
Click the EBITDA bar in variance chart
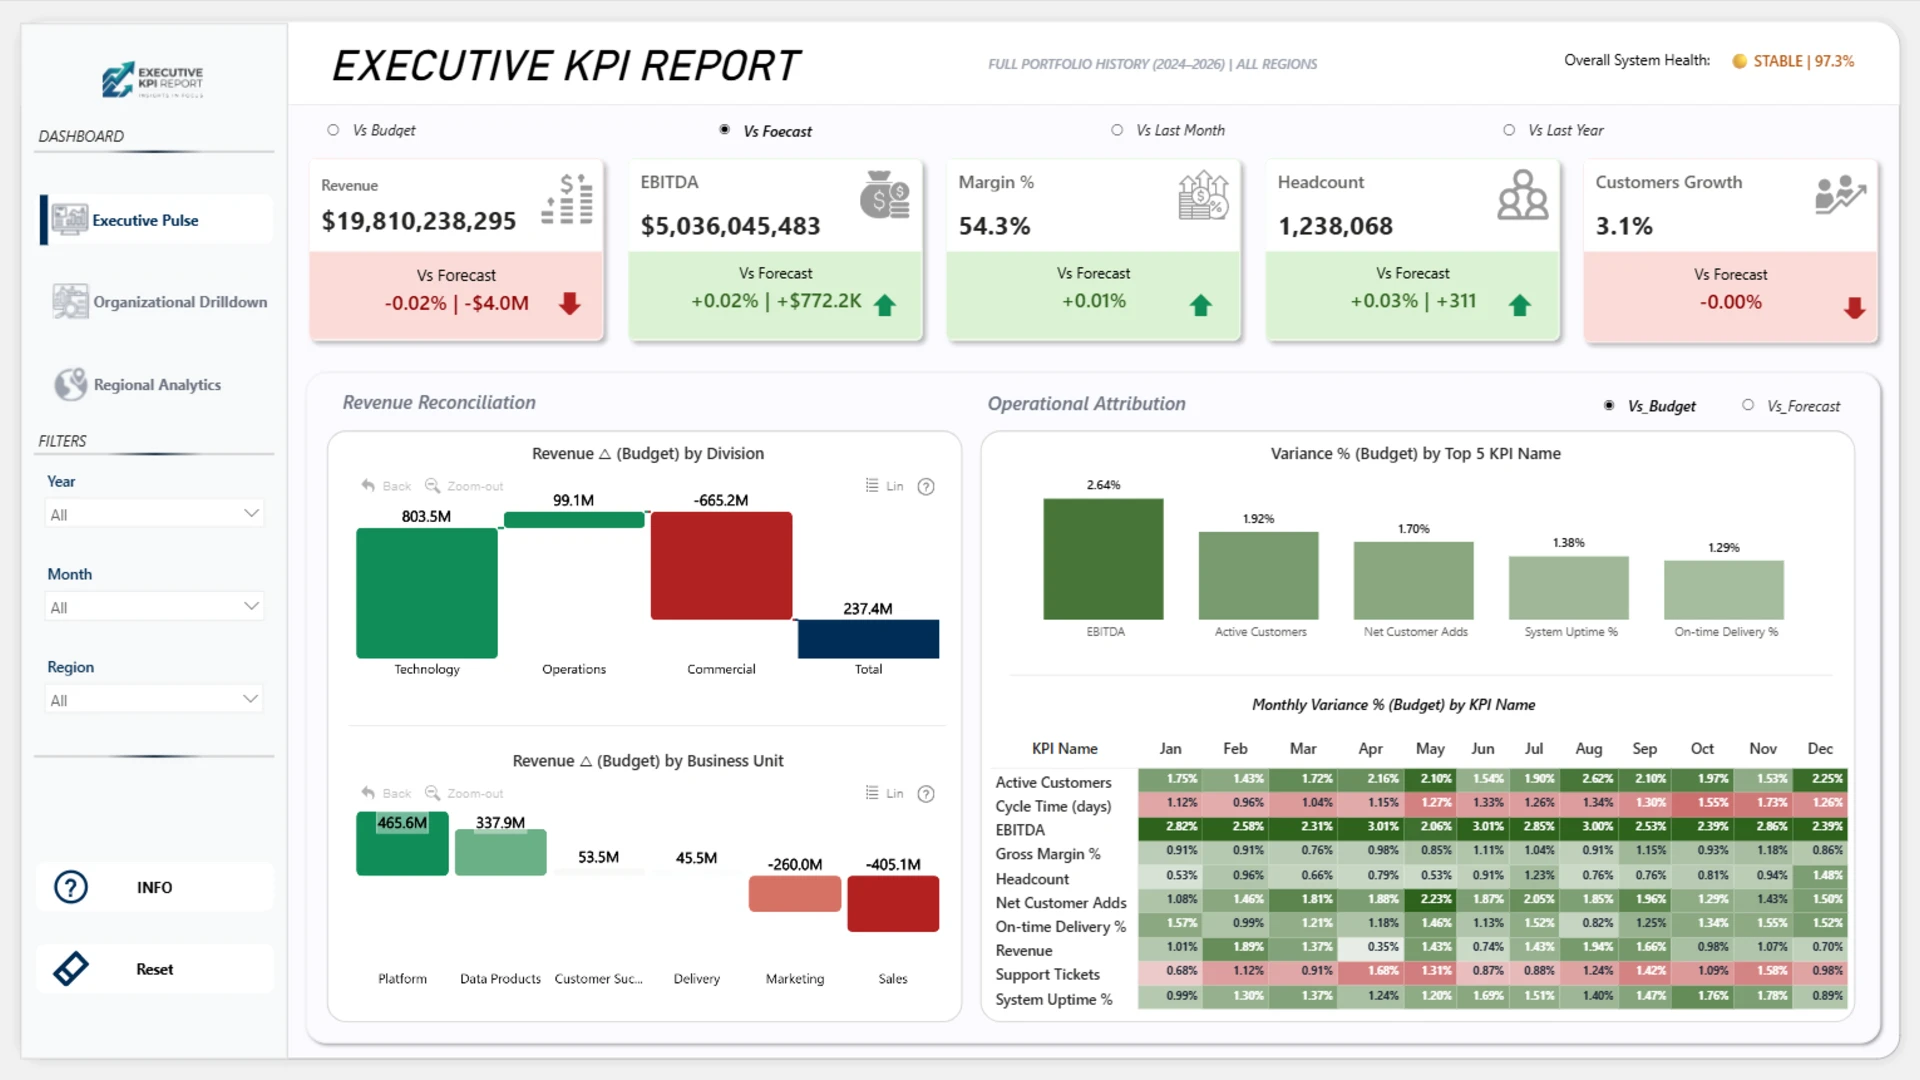pyautogui.click(x=1103, y=560)
